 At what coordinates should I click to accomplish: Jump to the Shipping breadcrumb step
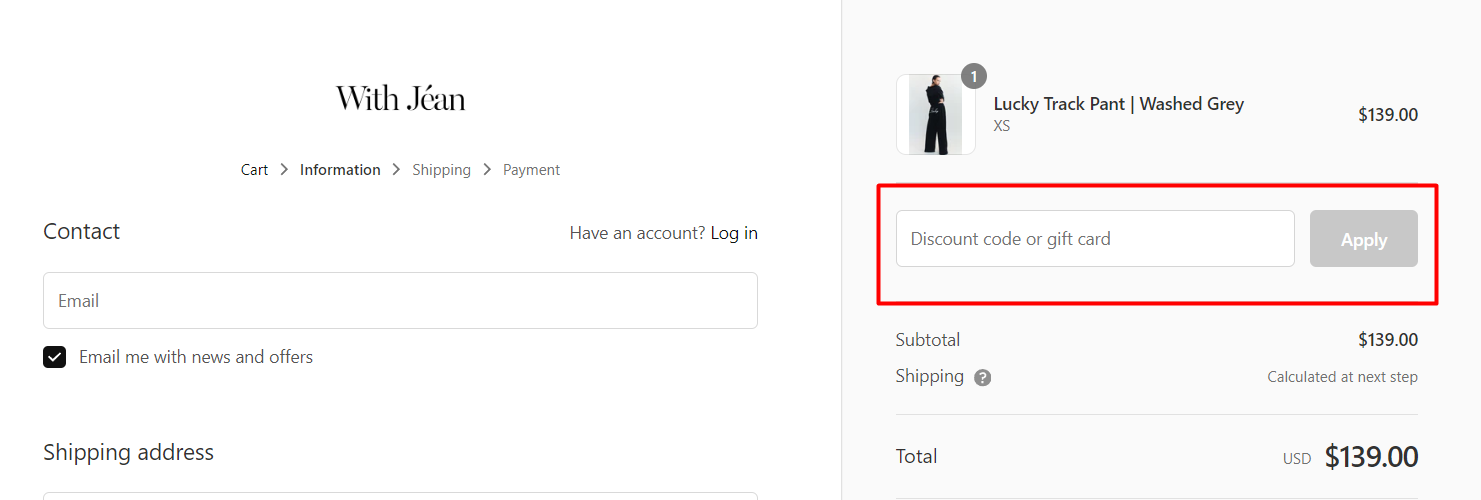[441, 170]
